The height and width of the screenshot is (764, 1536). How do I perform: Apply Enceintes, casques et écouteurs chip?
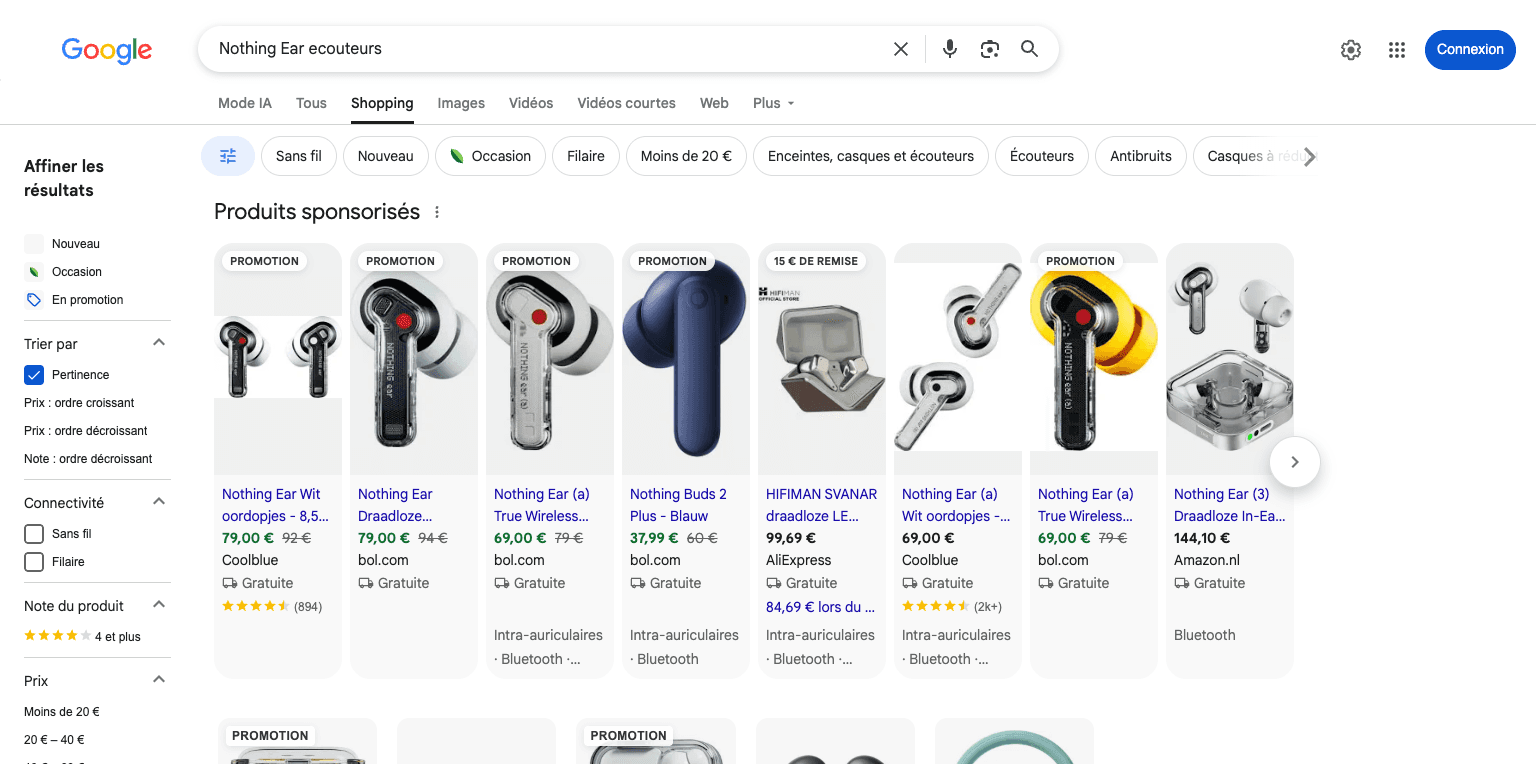(871, 156)
